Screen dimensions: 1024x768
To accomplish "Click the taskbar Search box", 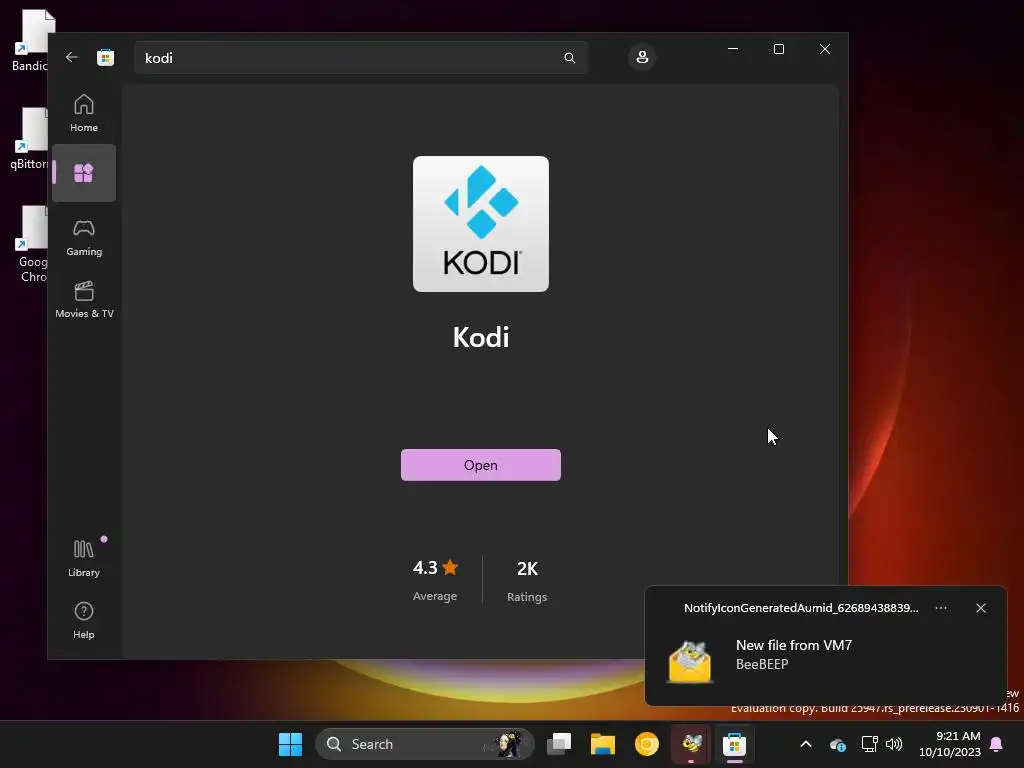I will [425, 744].
